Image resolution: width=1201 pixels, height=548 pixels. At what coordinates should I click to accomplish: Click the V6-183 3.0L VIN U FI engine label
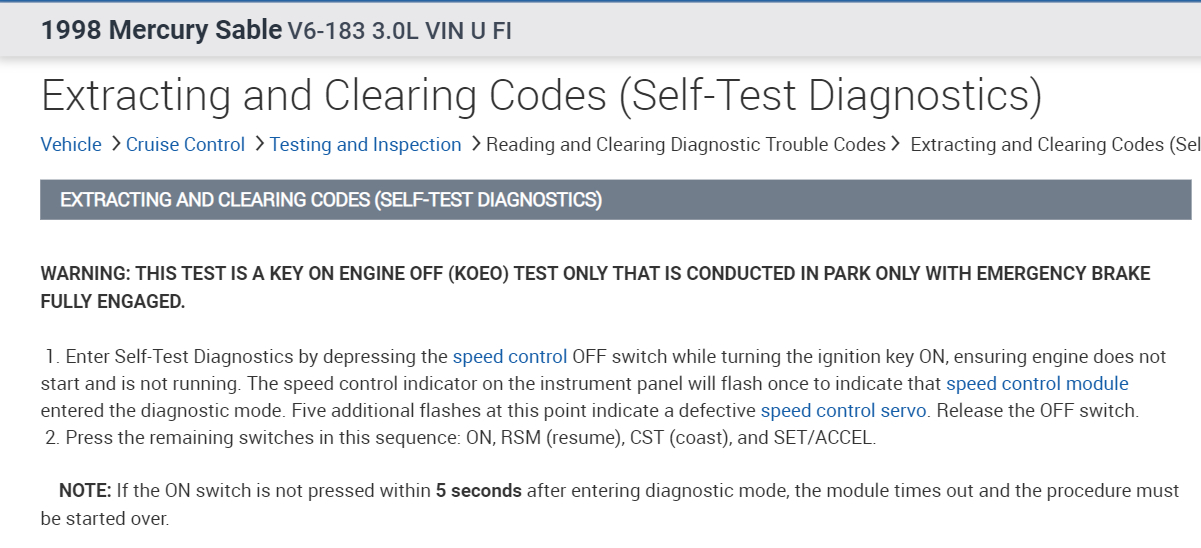[400, 31]
